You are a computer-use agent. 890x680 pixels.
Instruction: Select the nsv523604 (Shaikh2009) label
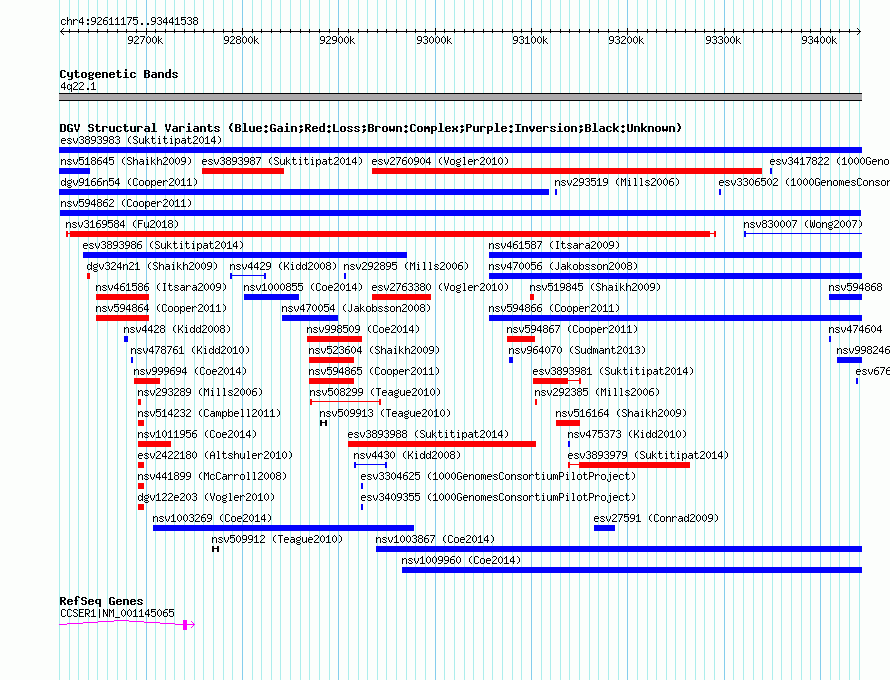click(375, 350)
